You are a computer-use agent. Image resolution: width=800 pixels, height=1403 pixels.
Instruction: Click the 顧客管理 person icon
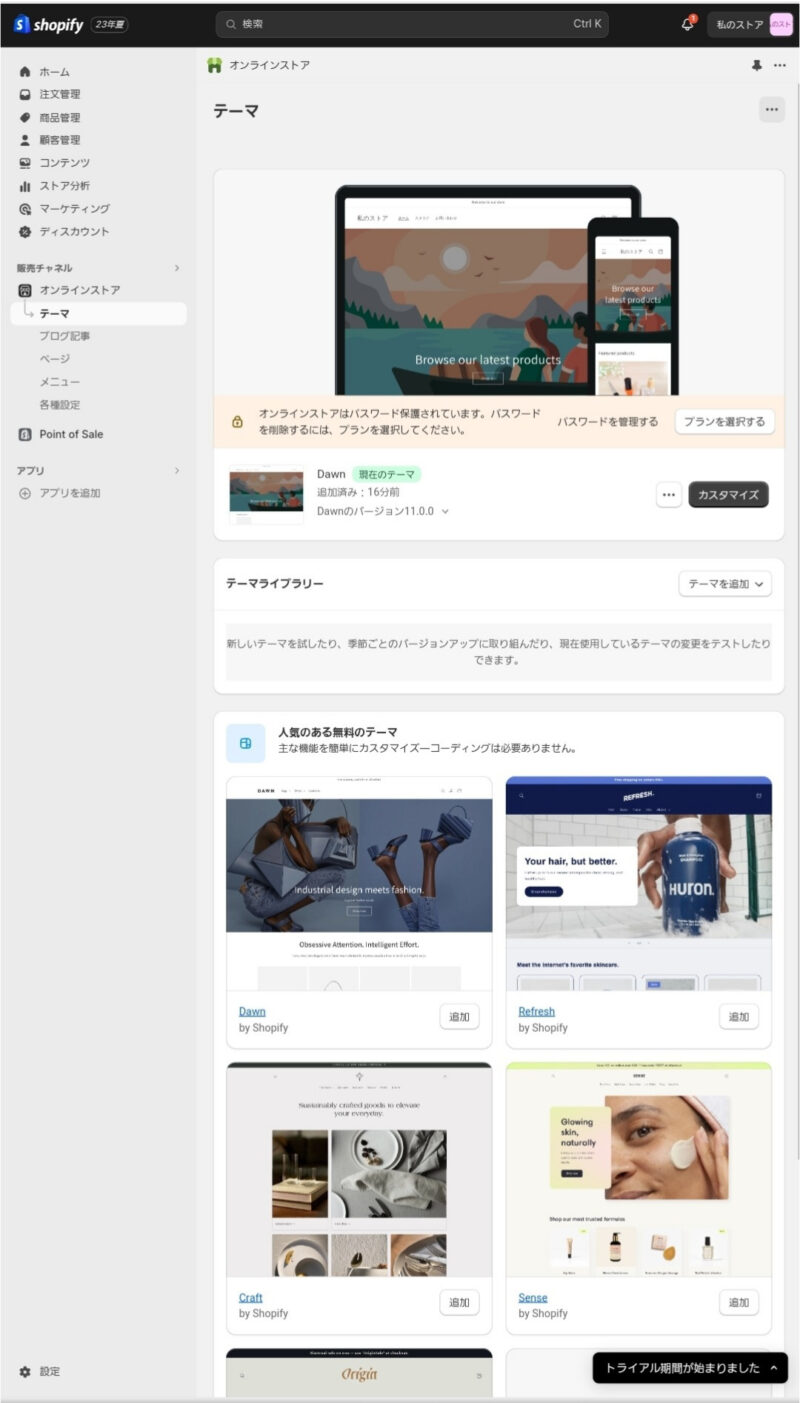coord(25,140)
